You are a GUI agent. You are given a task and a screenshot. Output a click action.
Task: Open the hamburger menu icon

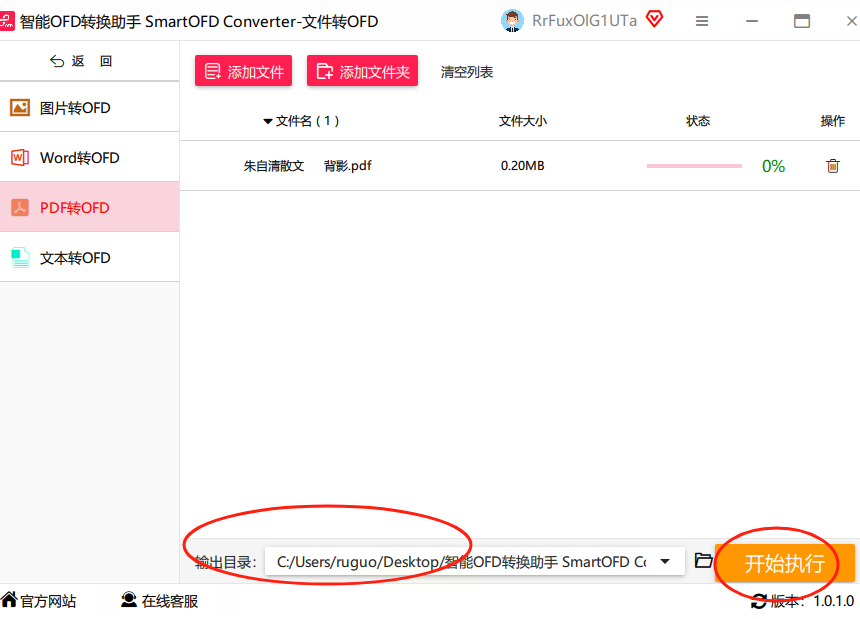(701, 21)
